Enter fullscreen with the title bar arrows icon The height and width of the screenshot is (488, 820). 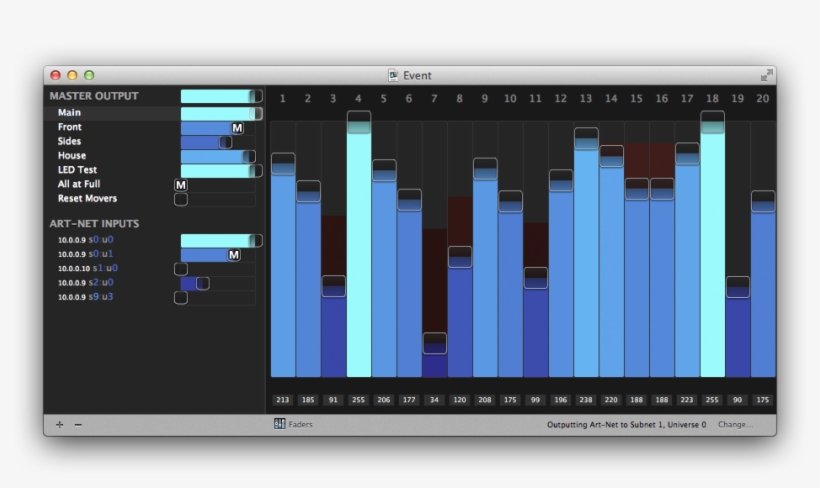[x=766, y=75]
